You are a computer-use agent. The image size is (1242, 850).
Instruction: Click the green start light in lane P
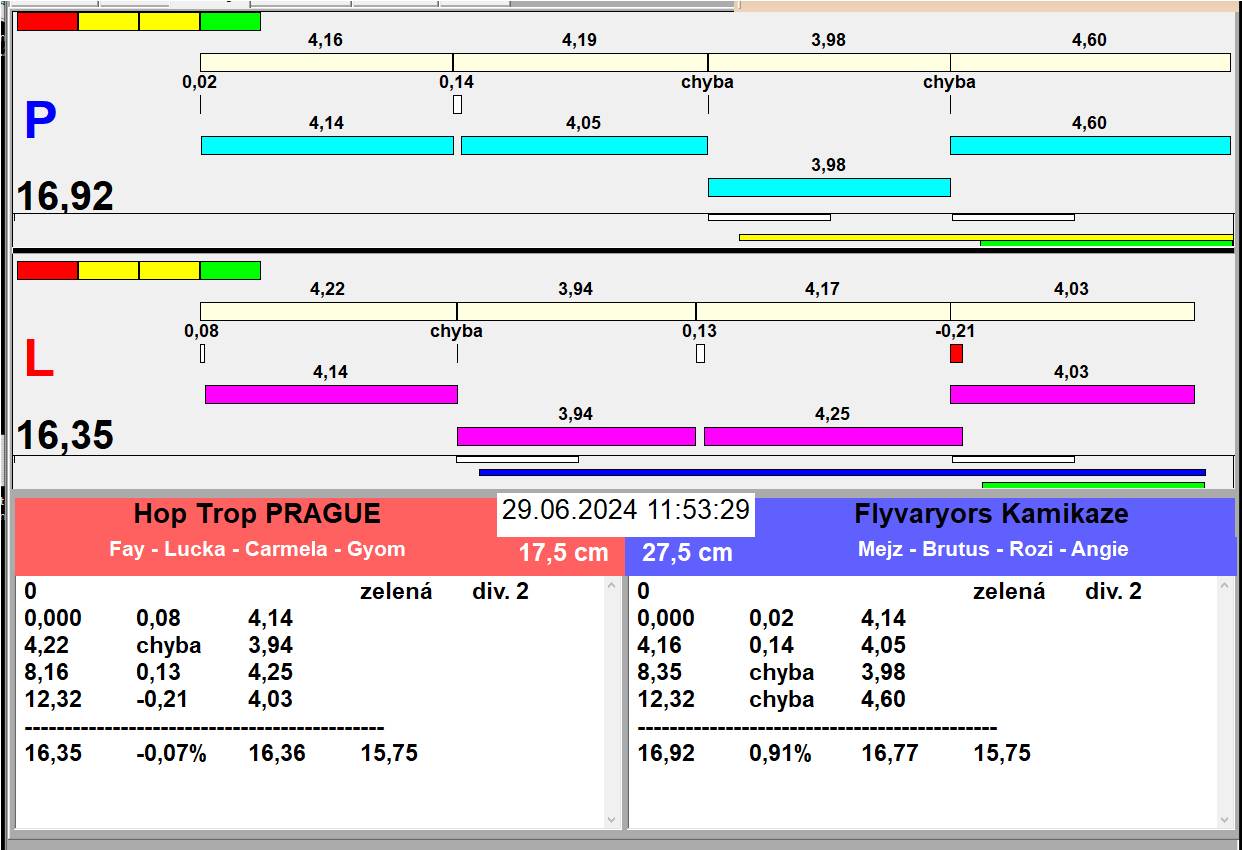coord(230,22)
